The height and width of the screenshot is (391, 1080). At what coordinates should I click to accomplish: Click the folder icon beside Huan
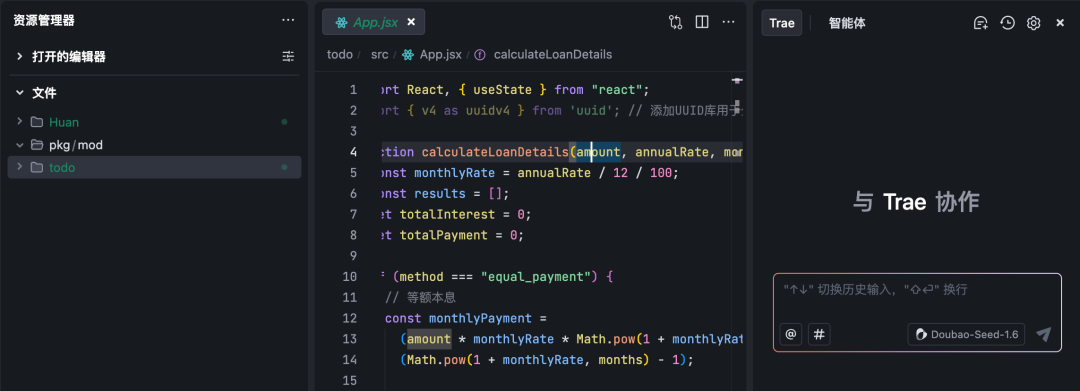pyautogui.click(x=37, y=122)
